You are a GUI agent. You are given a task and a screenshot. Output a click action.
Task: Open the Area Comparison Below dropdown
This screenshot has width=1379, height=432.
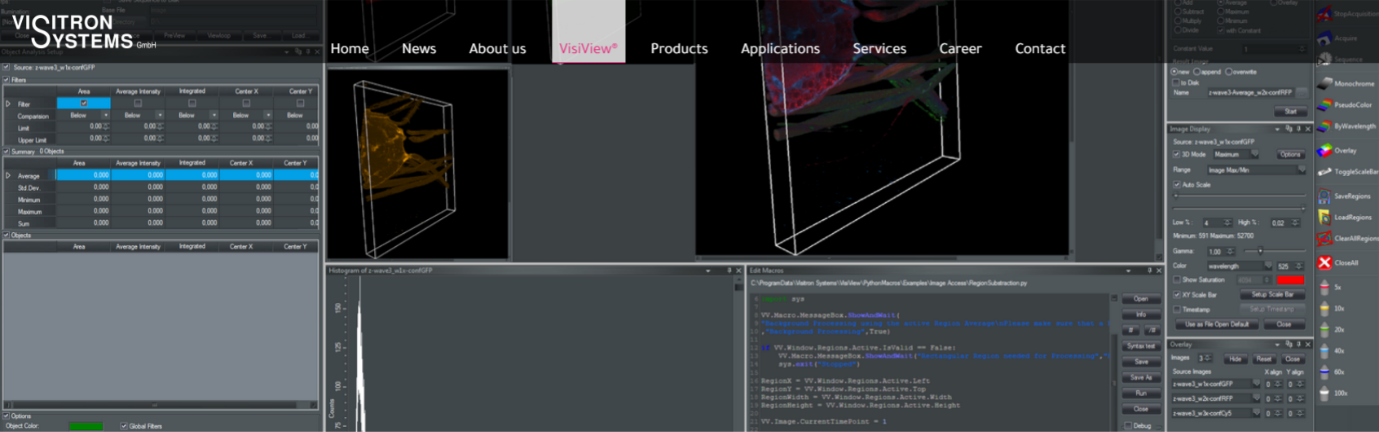click(x=84, y=115)
